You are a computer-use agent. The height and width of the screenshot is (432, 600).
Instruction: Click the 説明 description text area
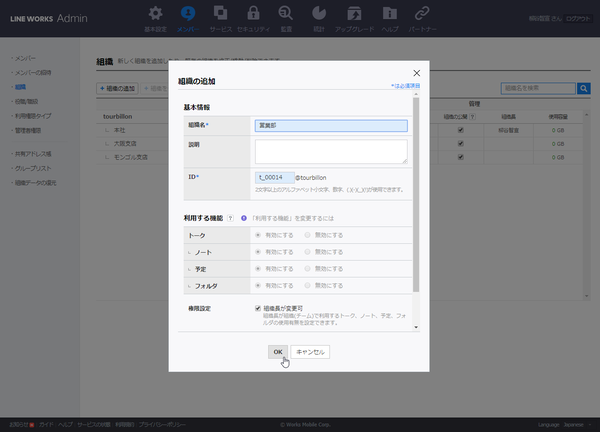pyautogui.click(x=330, y=151)
